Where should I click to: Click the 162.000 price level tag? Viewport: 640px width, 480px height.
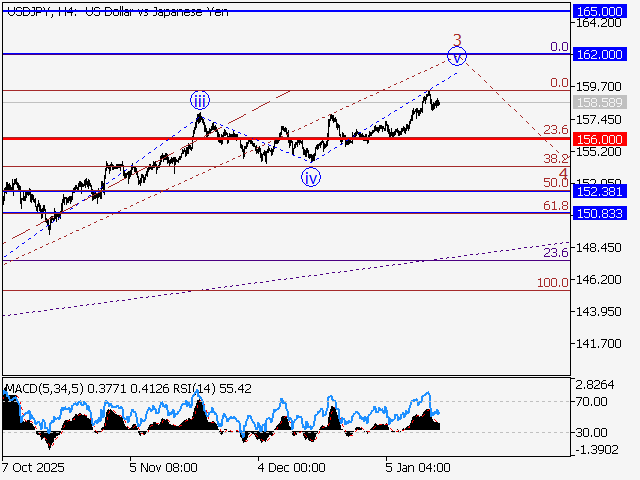pos(599,53)
